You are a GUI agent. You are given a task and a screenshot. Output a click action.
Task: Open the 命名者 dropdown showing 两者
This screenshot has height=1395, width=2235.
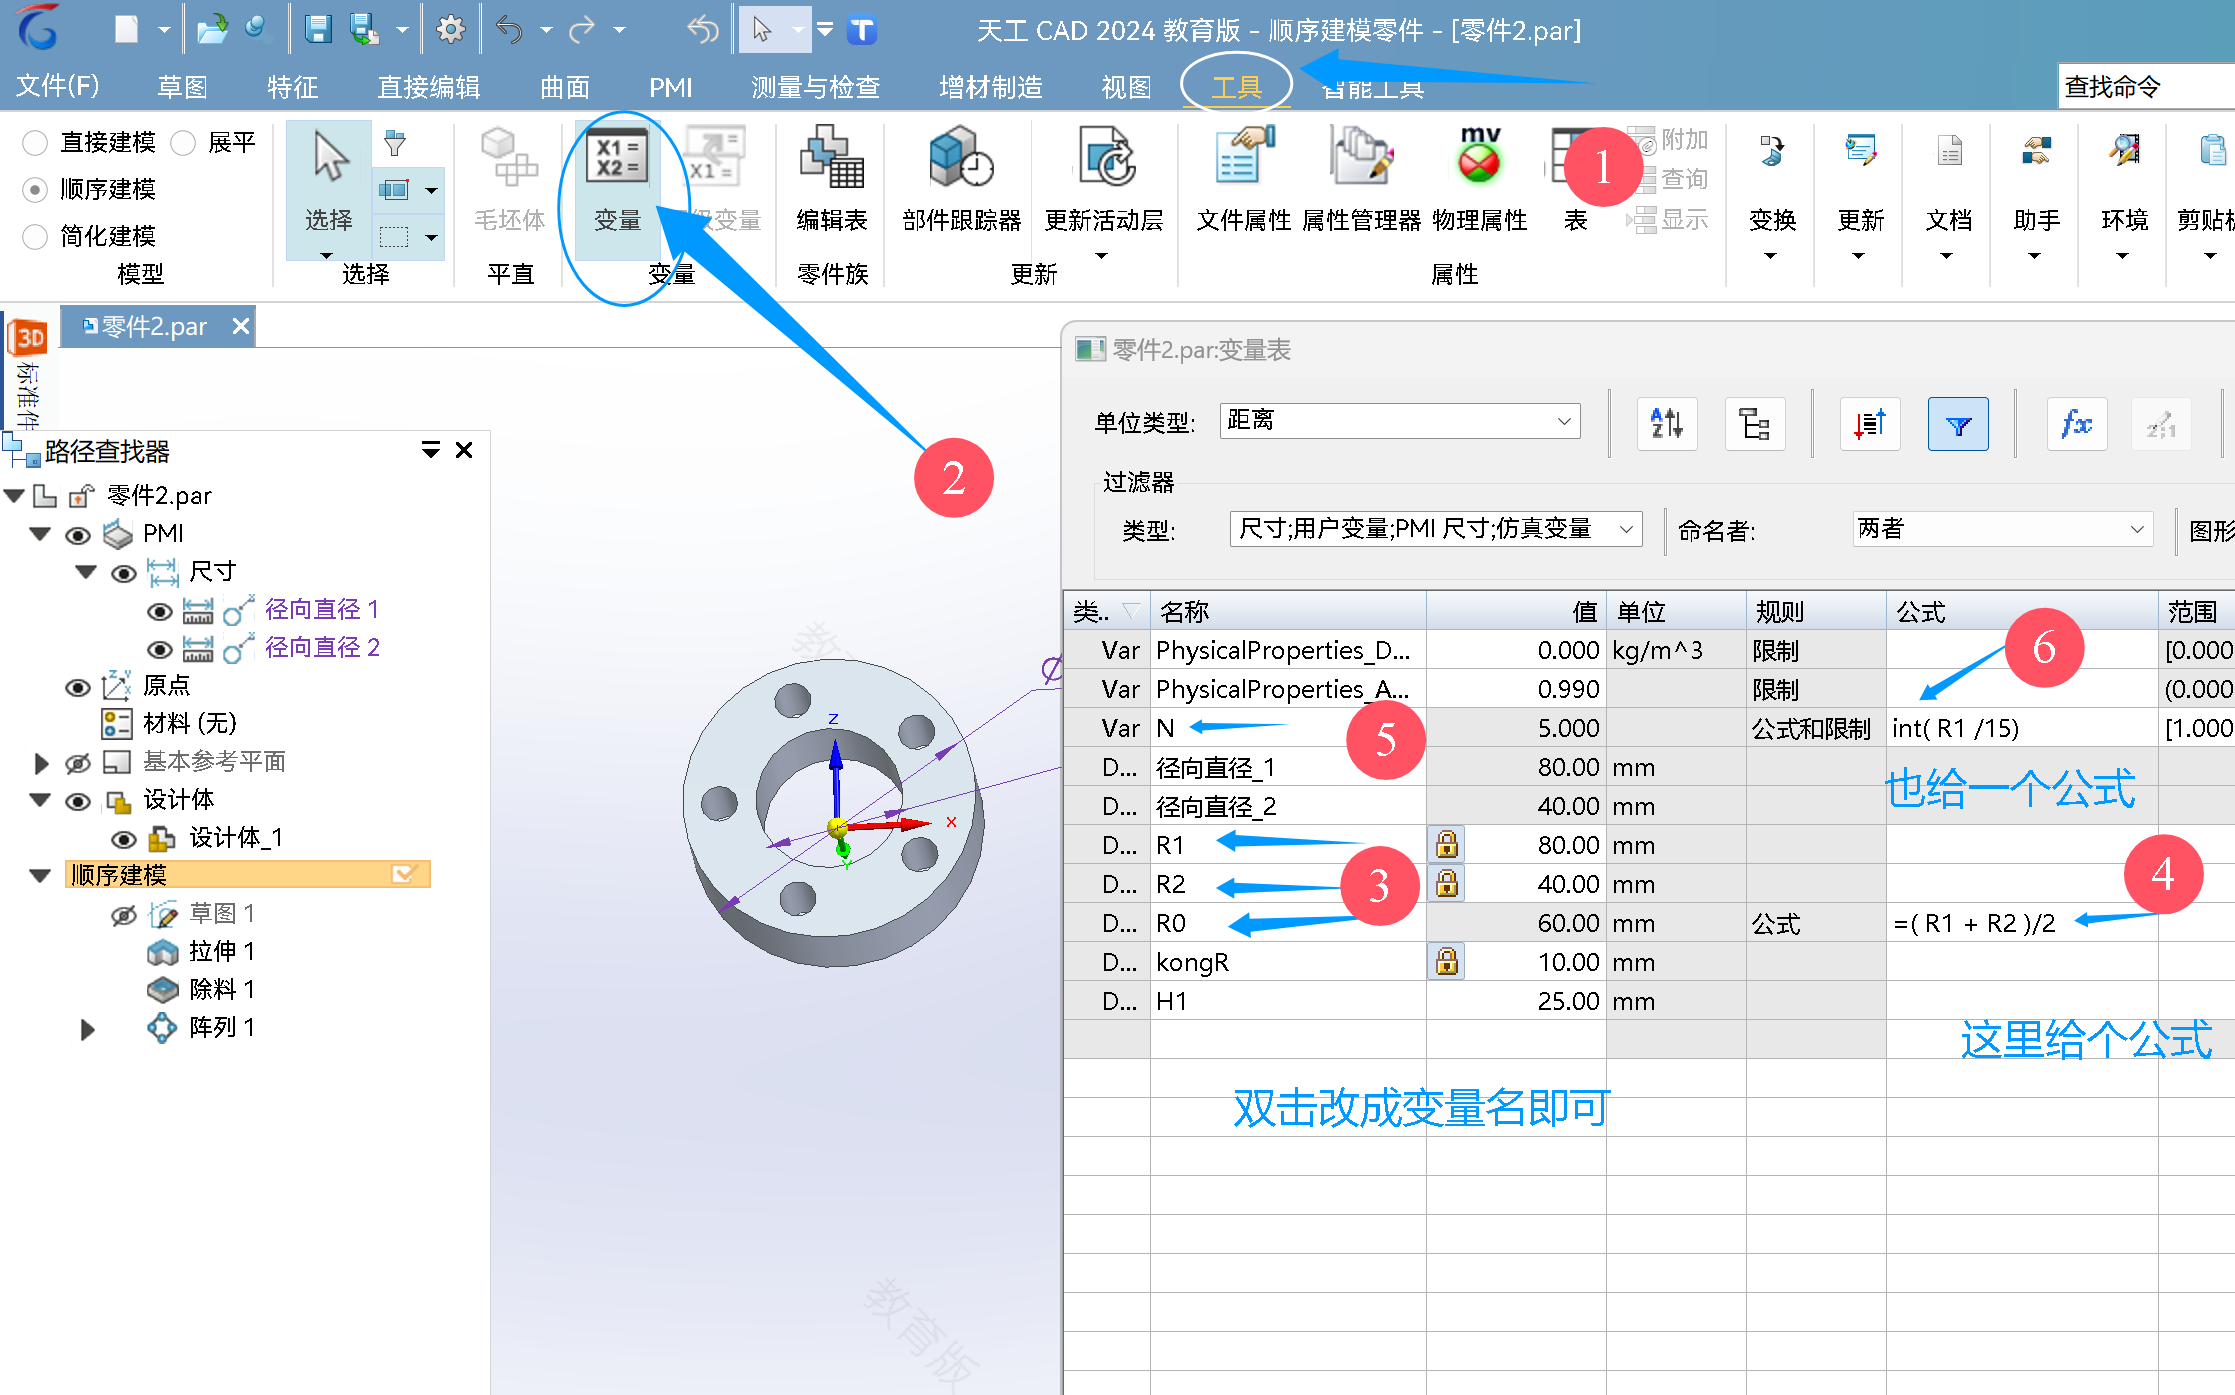tap(2002, 529)
